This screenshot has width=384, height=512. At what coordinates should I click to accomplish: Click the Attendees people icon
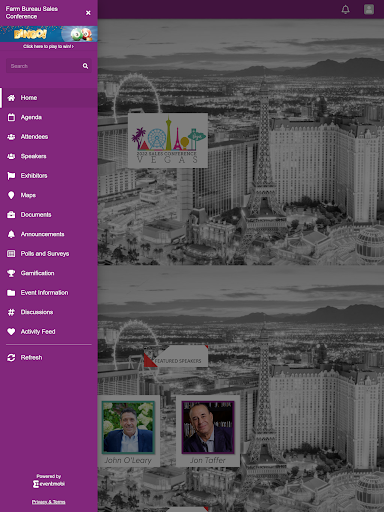[11, 137]
